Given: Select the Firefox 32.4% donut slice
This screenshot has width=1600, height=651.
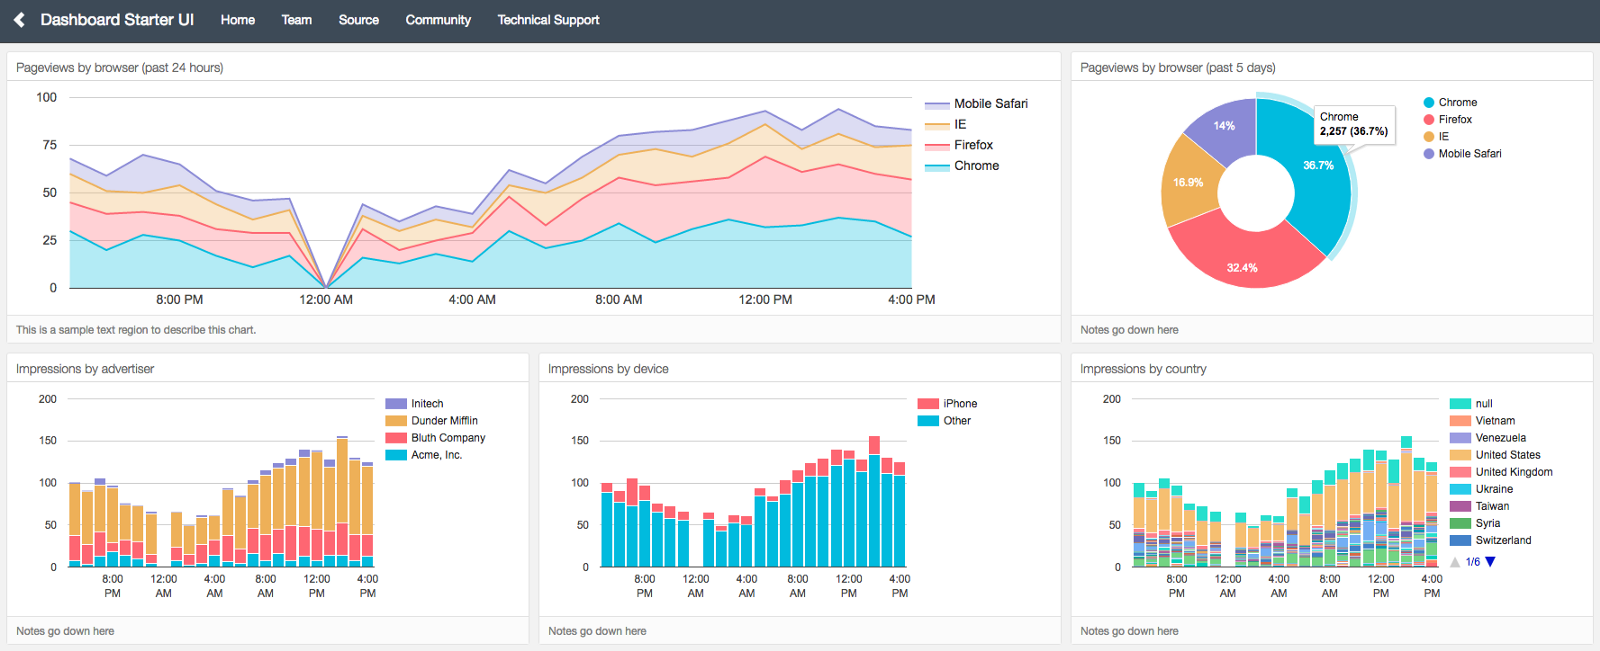Looking at the screenshot, I should tap(1242, 262).
